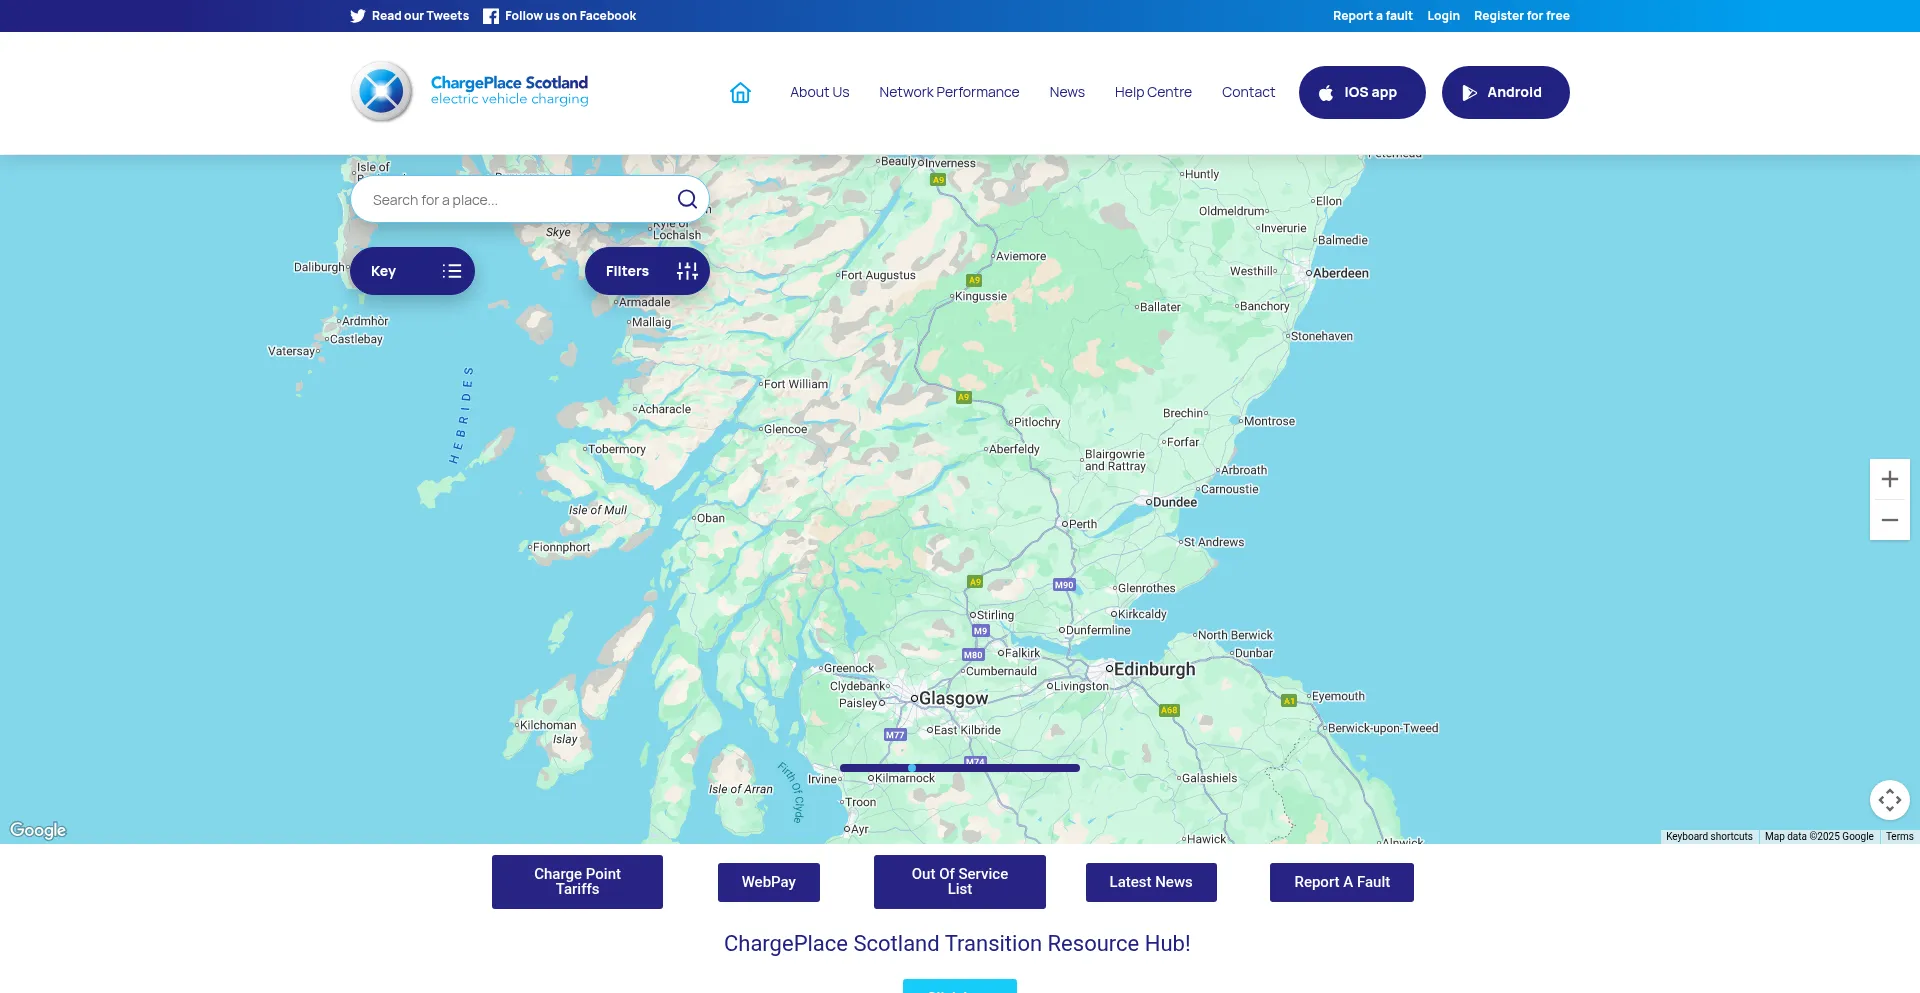
Task: Click the search magnifier icon
Action: (687, 199)
